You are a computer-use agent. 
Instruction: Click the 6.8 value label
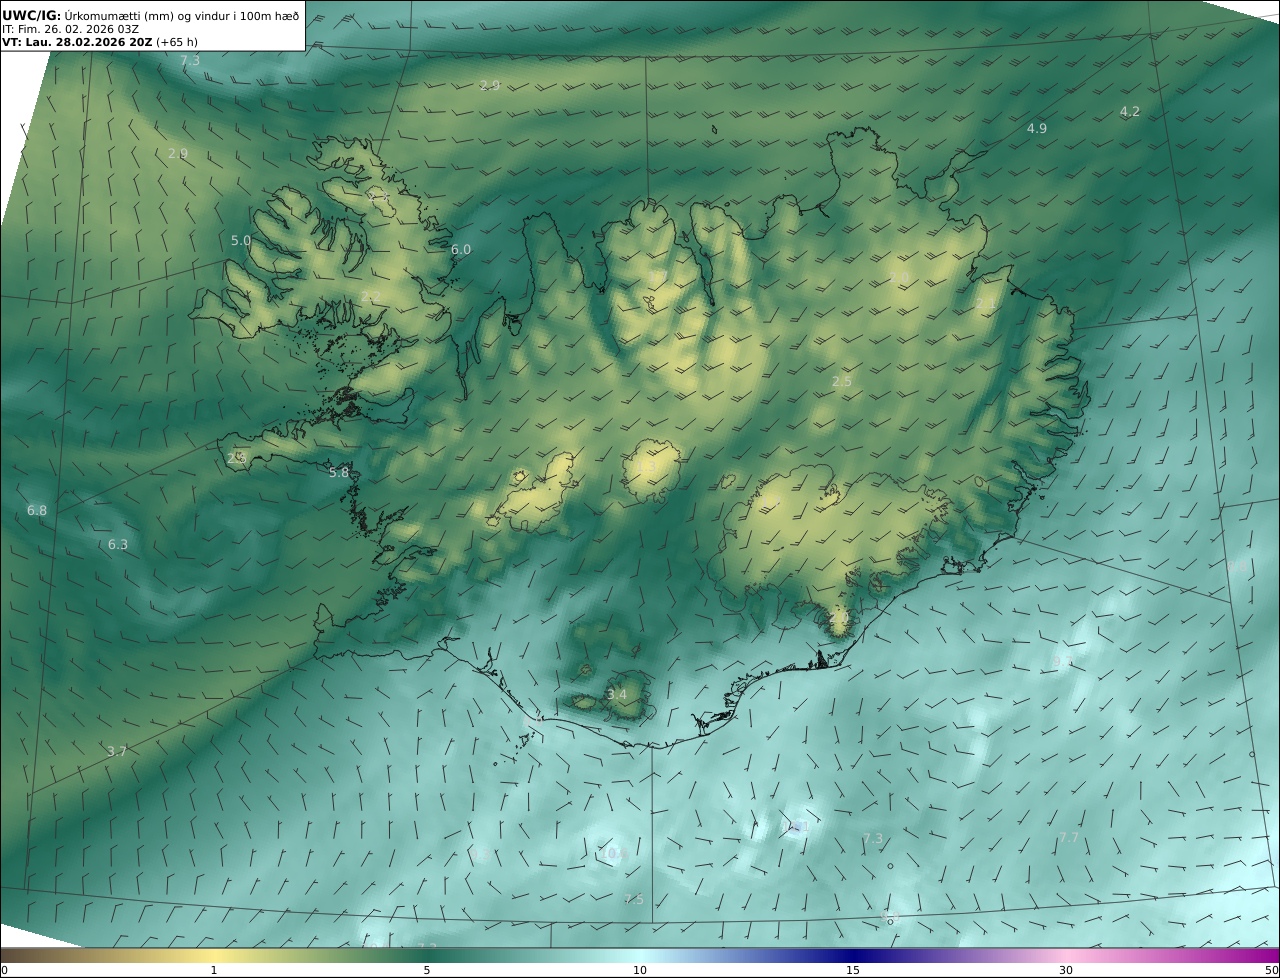pyautogui.click(x=37, y=511)
